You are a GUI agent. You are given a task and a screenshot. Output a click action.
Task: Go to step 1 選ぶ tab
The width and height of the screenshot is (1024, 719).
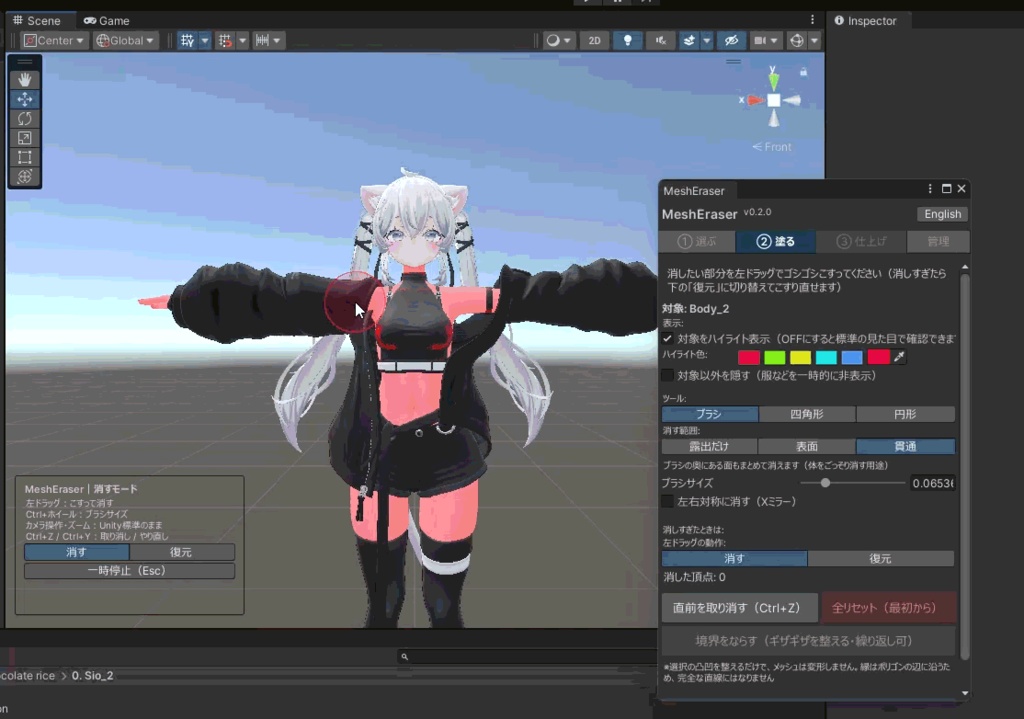(x=697, y=242)
